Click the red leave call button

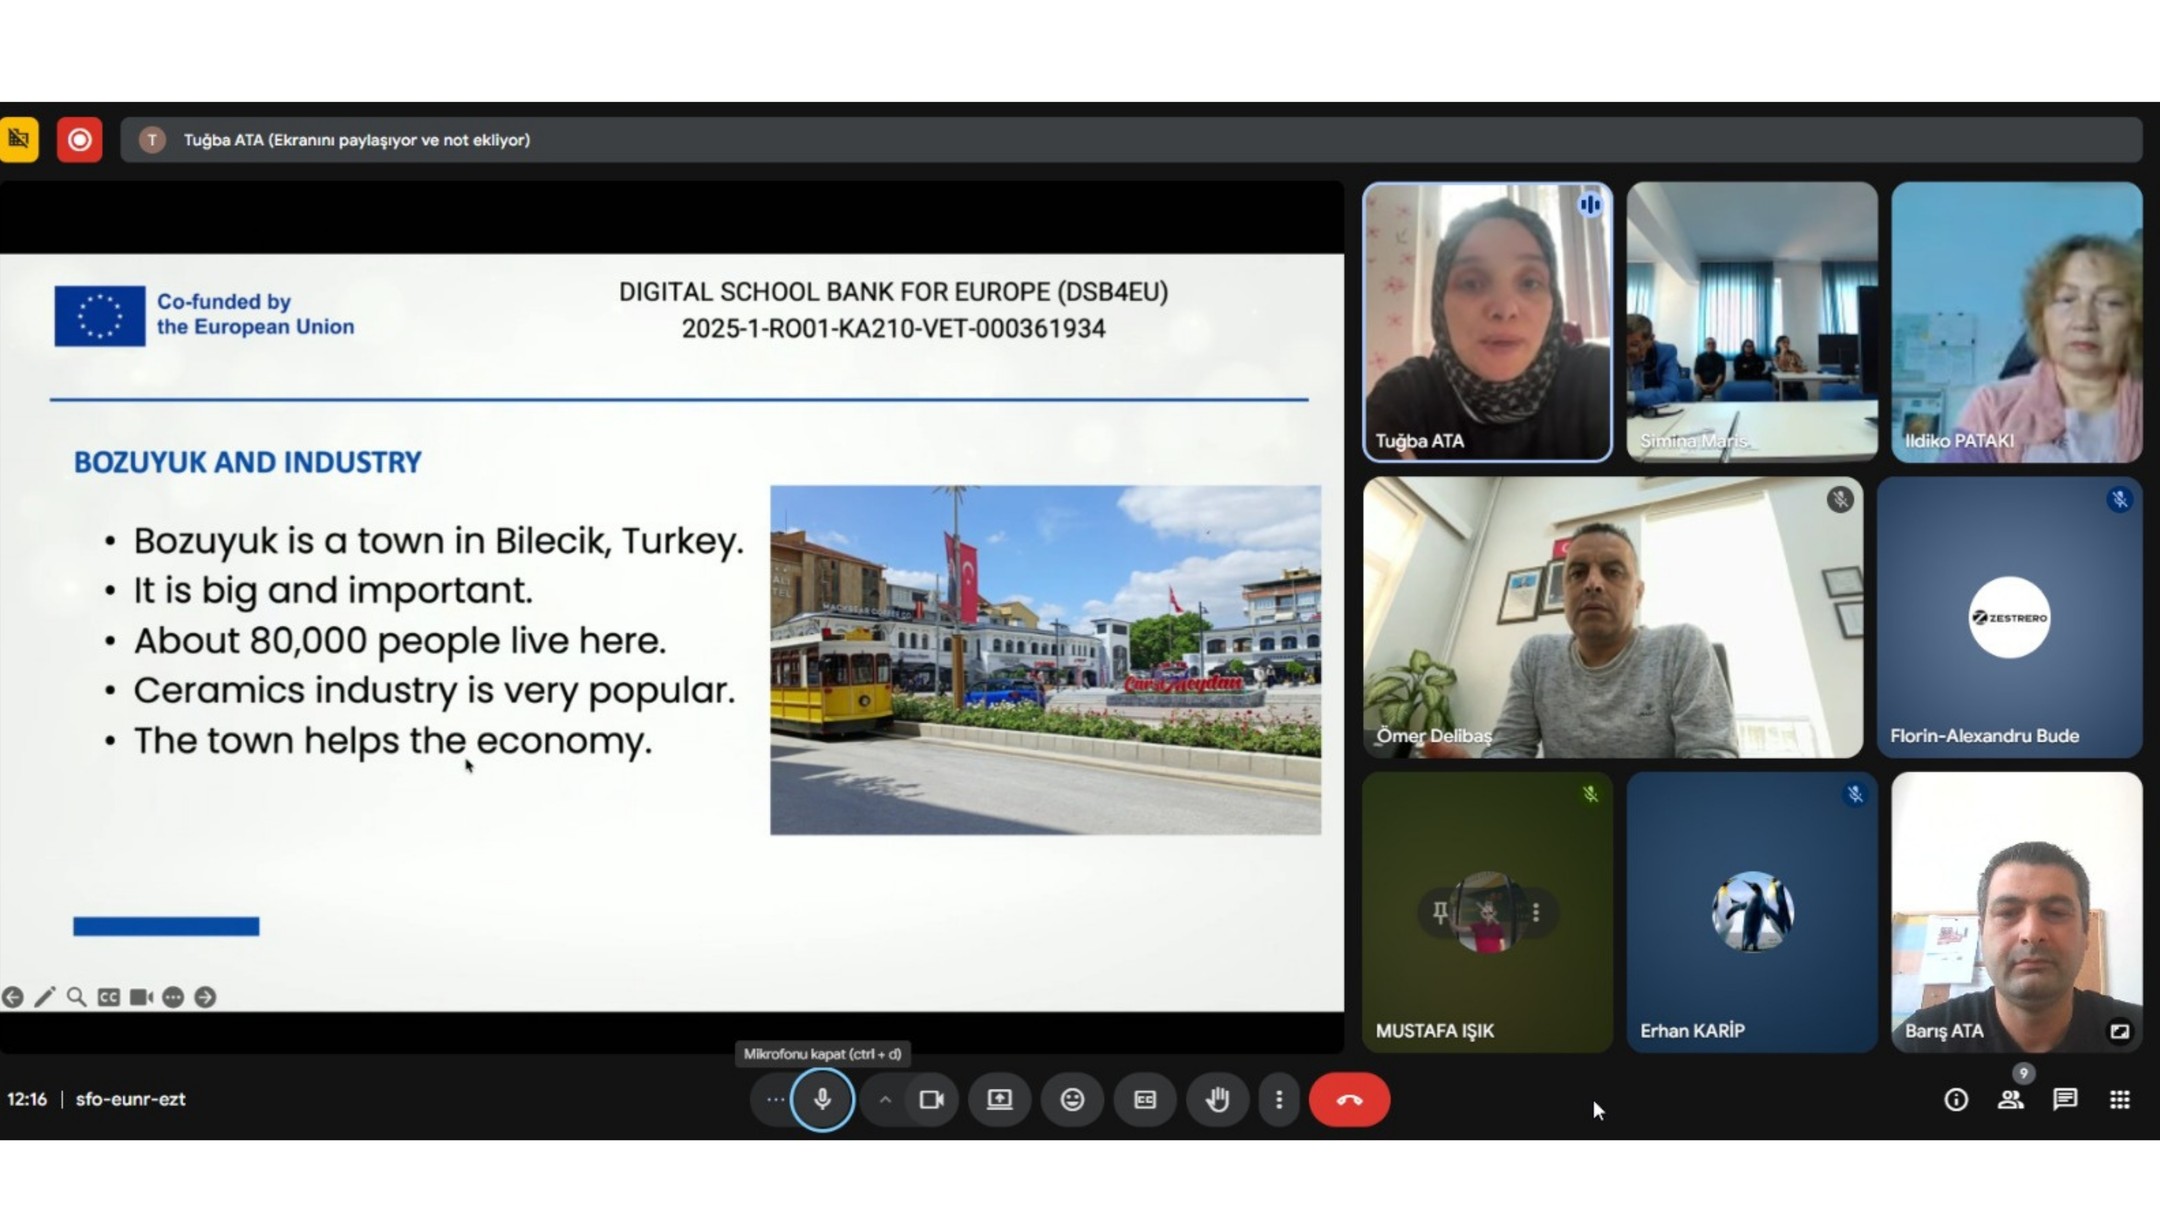coord(1349,1099)
